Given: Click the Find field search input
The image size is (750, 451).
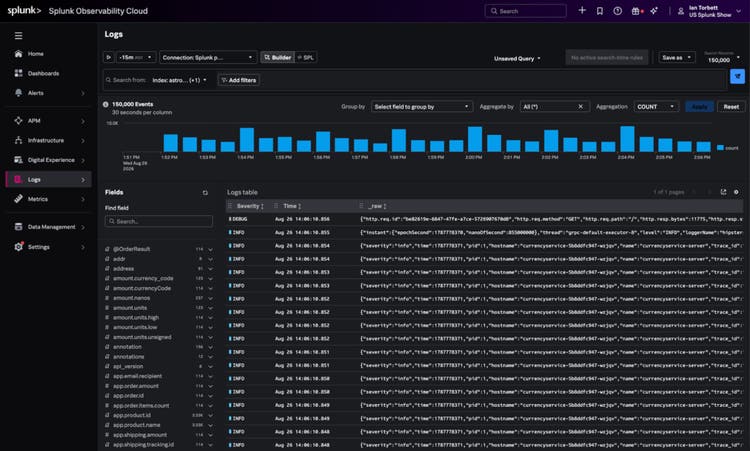Looking at the screenshot, I should pyautogui.click(x=159, y=221).
